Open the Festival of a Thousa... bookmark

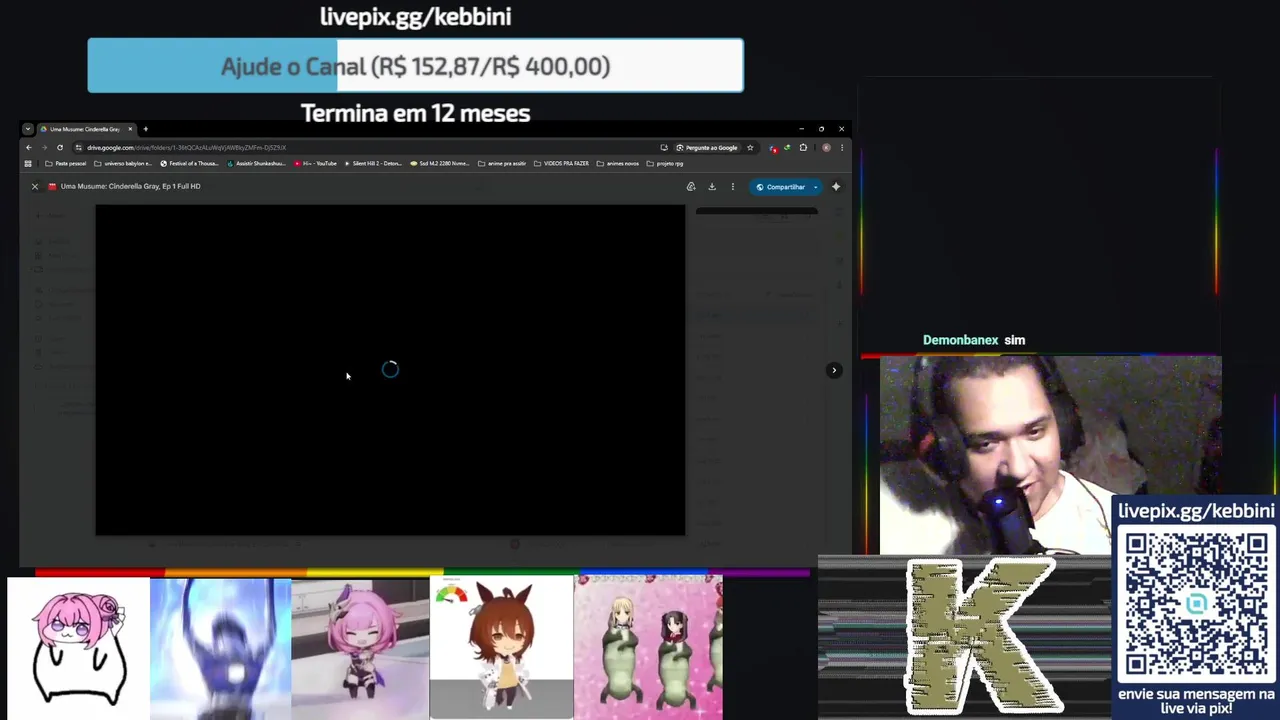[189, 163]
